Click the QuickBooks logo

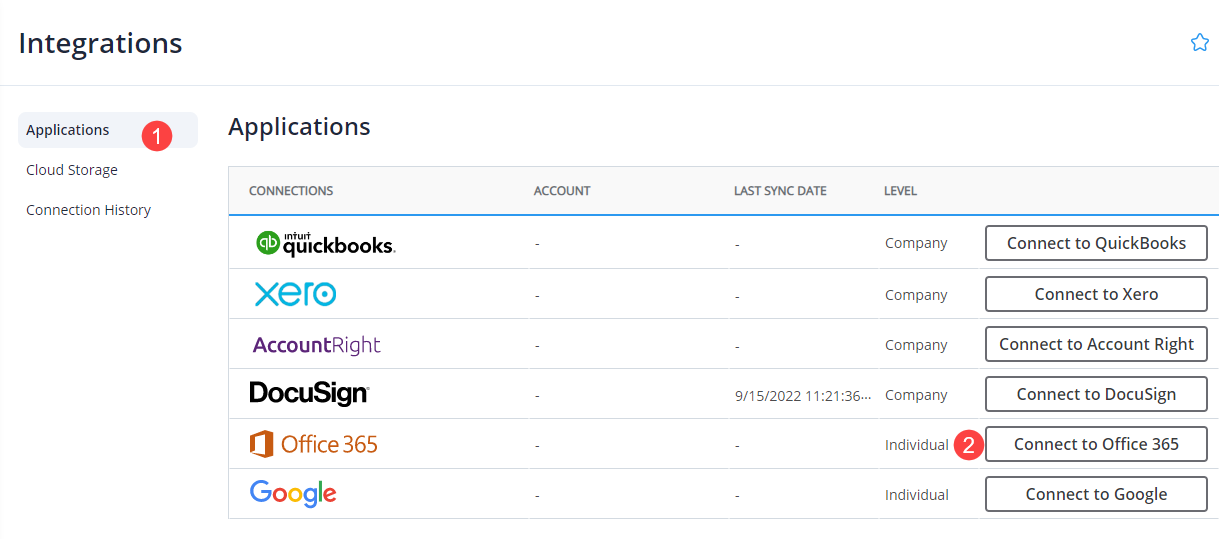pyautogui.click(x=325, y=243)
